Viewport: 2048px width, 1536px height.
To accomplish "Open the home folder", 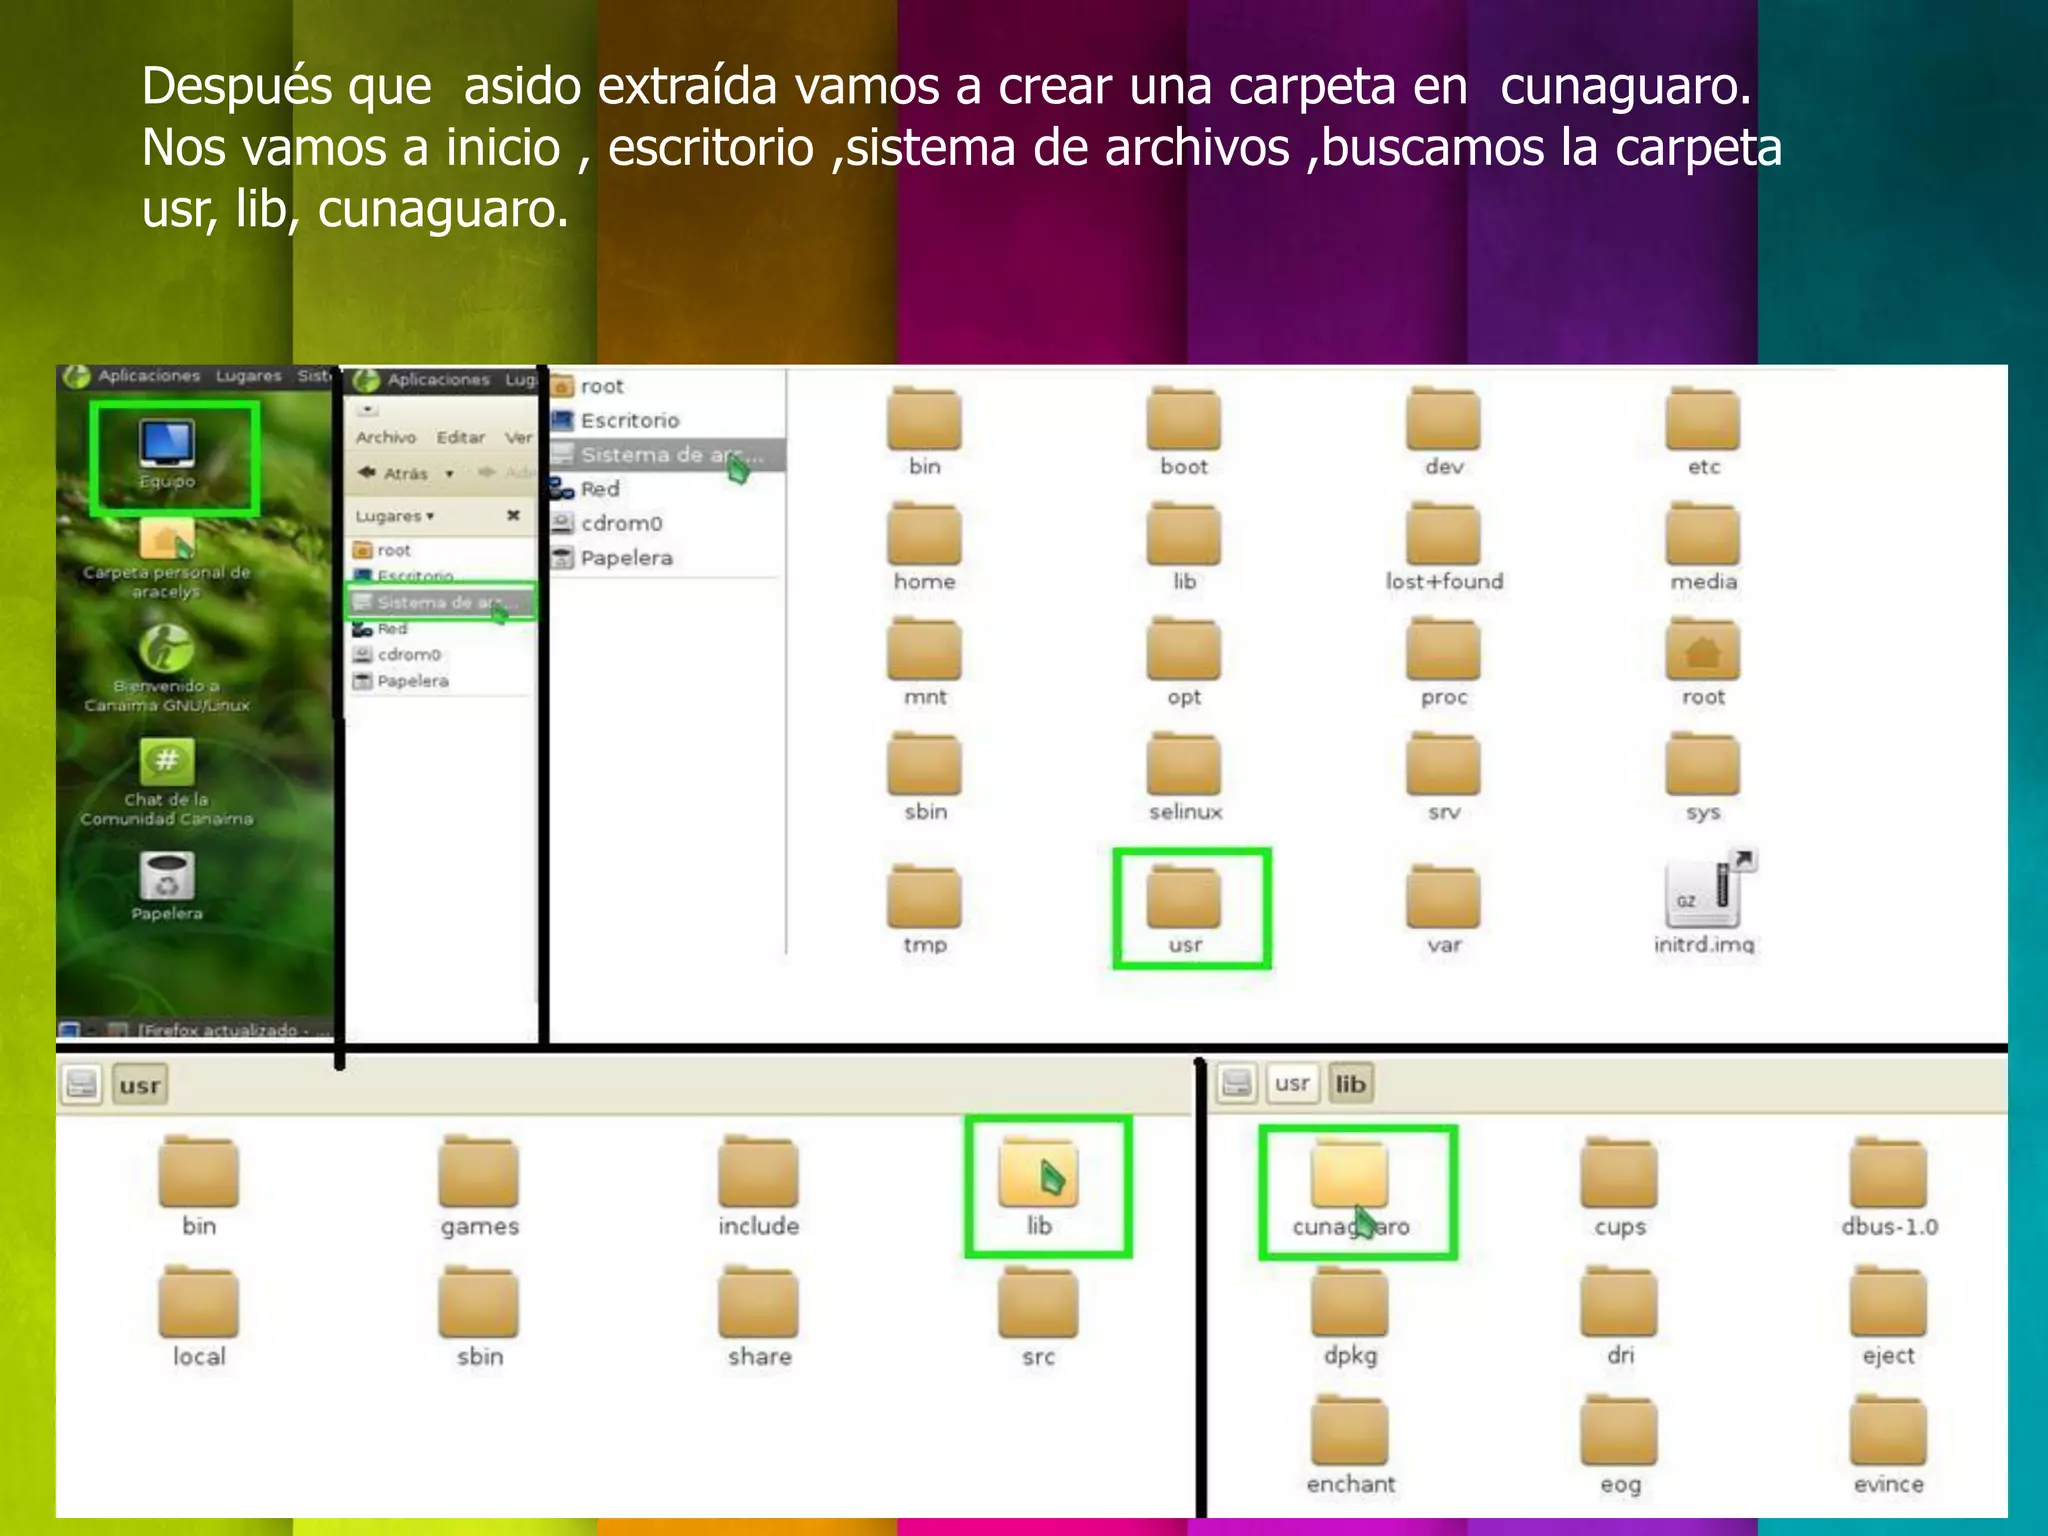I will pyautogui.click(x=924, y=546).
